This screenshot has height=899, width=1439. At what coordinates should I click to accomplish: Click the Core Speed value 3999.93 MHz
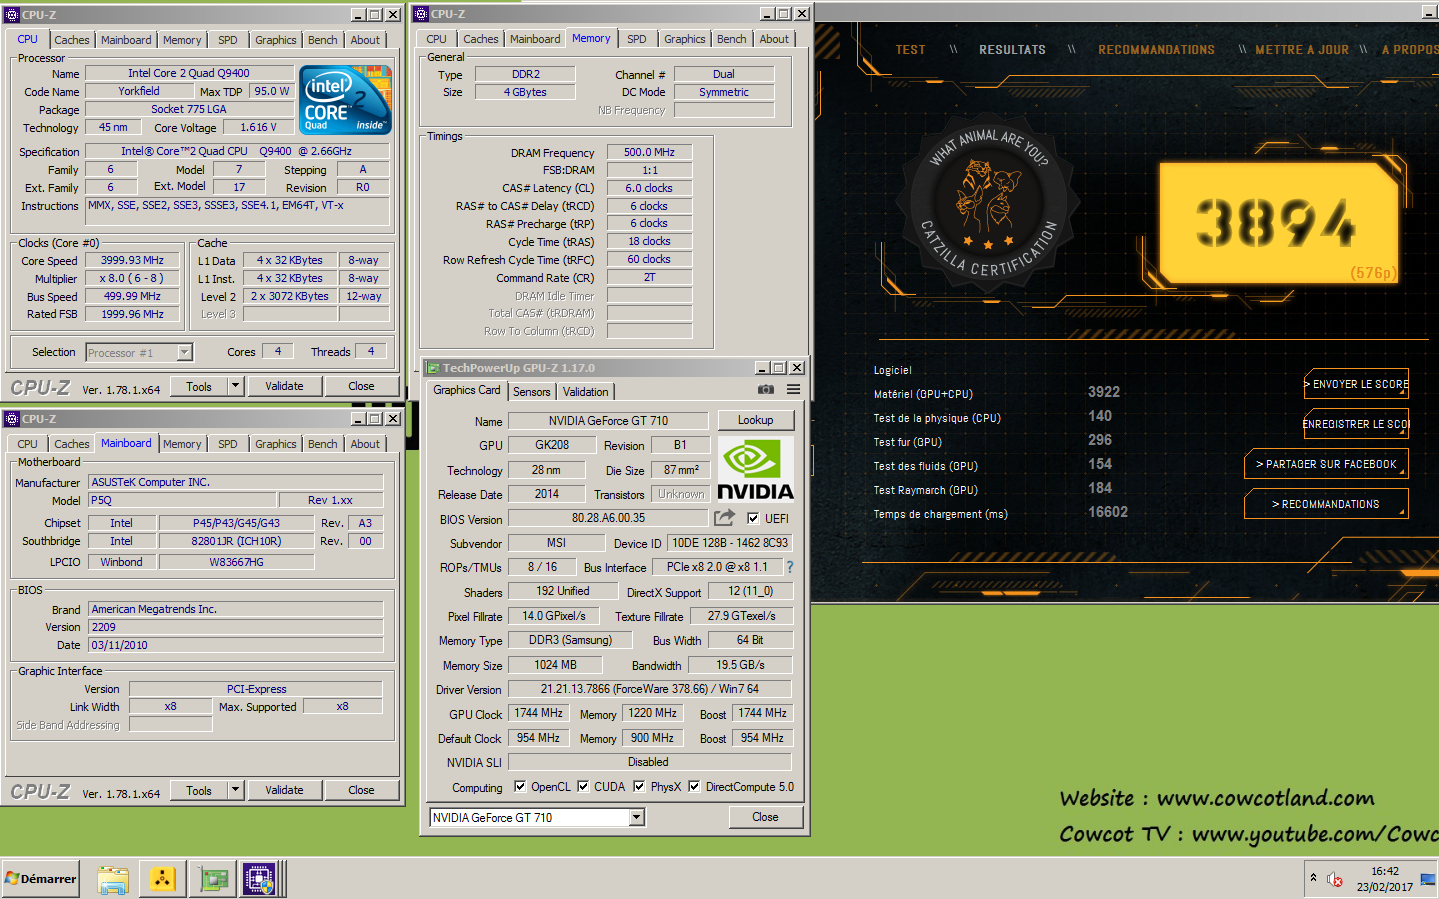click(x=132, y=260)
